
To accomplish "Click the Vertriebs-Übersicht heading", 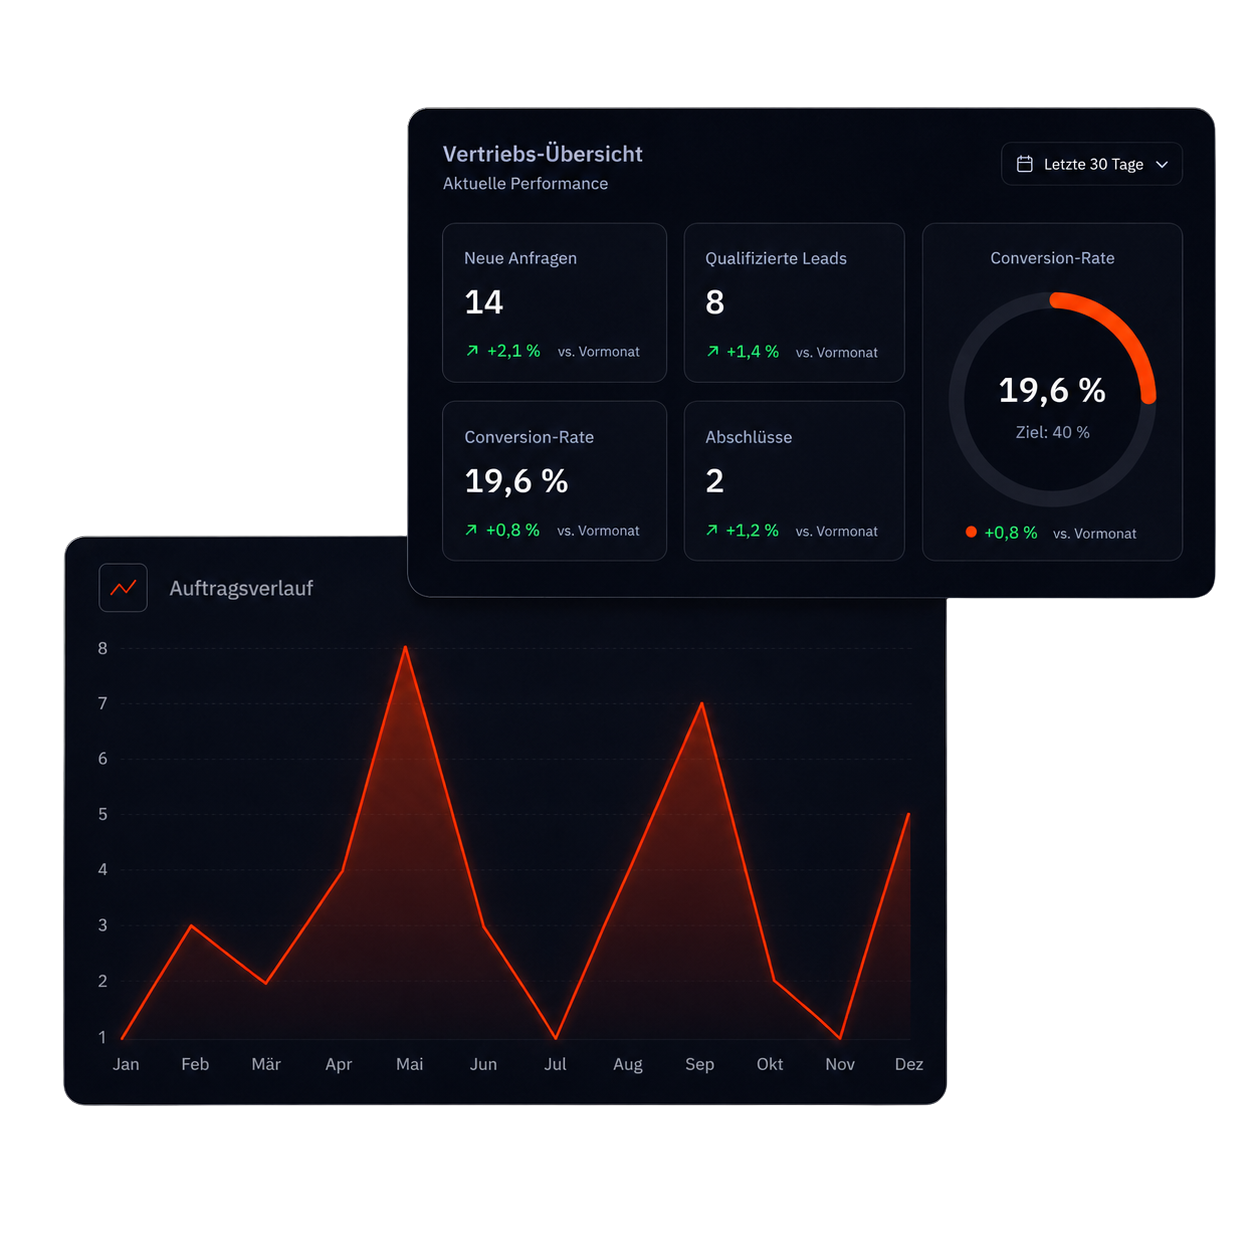I will point(543,154).
